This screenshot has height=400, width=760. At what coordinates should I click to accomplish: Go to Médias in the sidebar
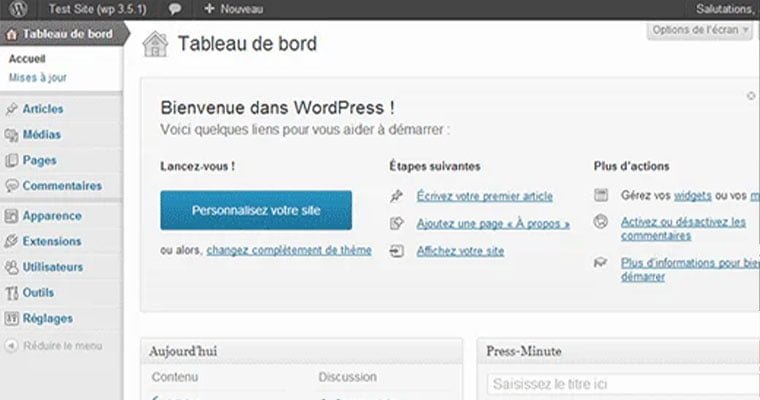[42, 135]
